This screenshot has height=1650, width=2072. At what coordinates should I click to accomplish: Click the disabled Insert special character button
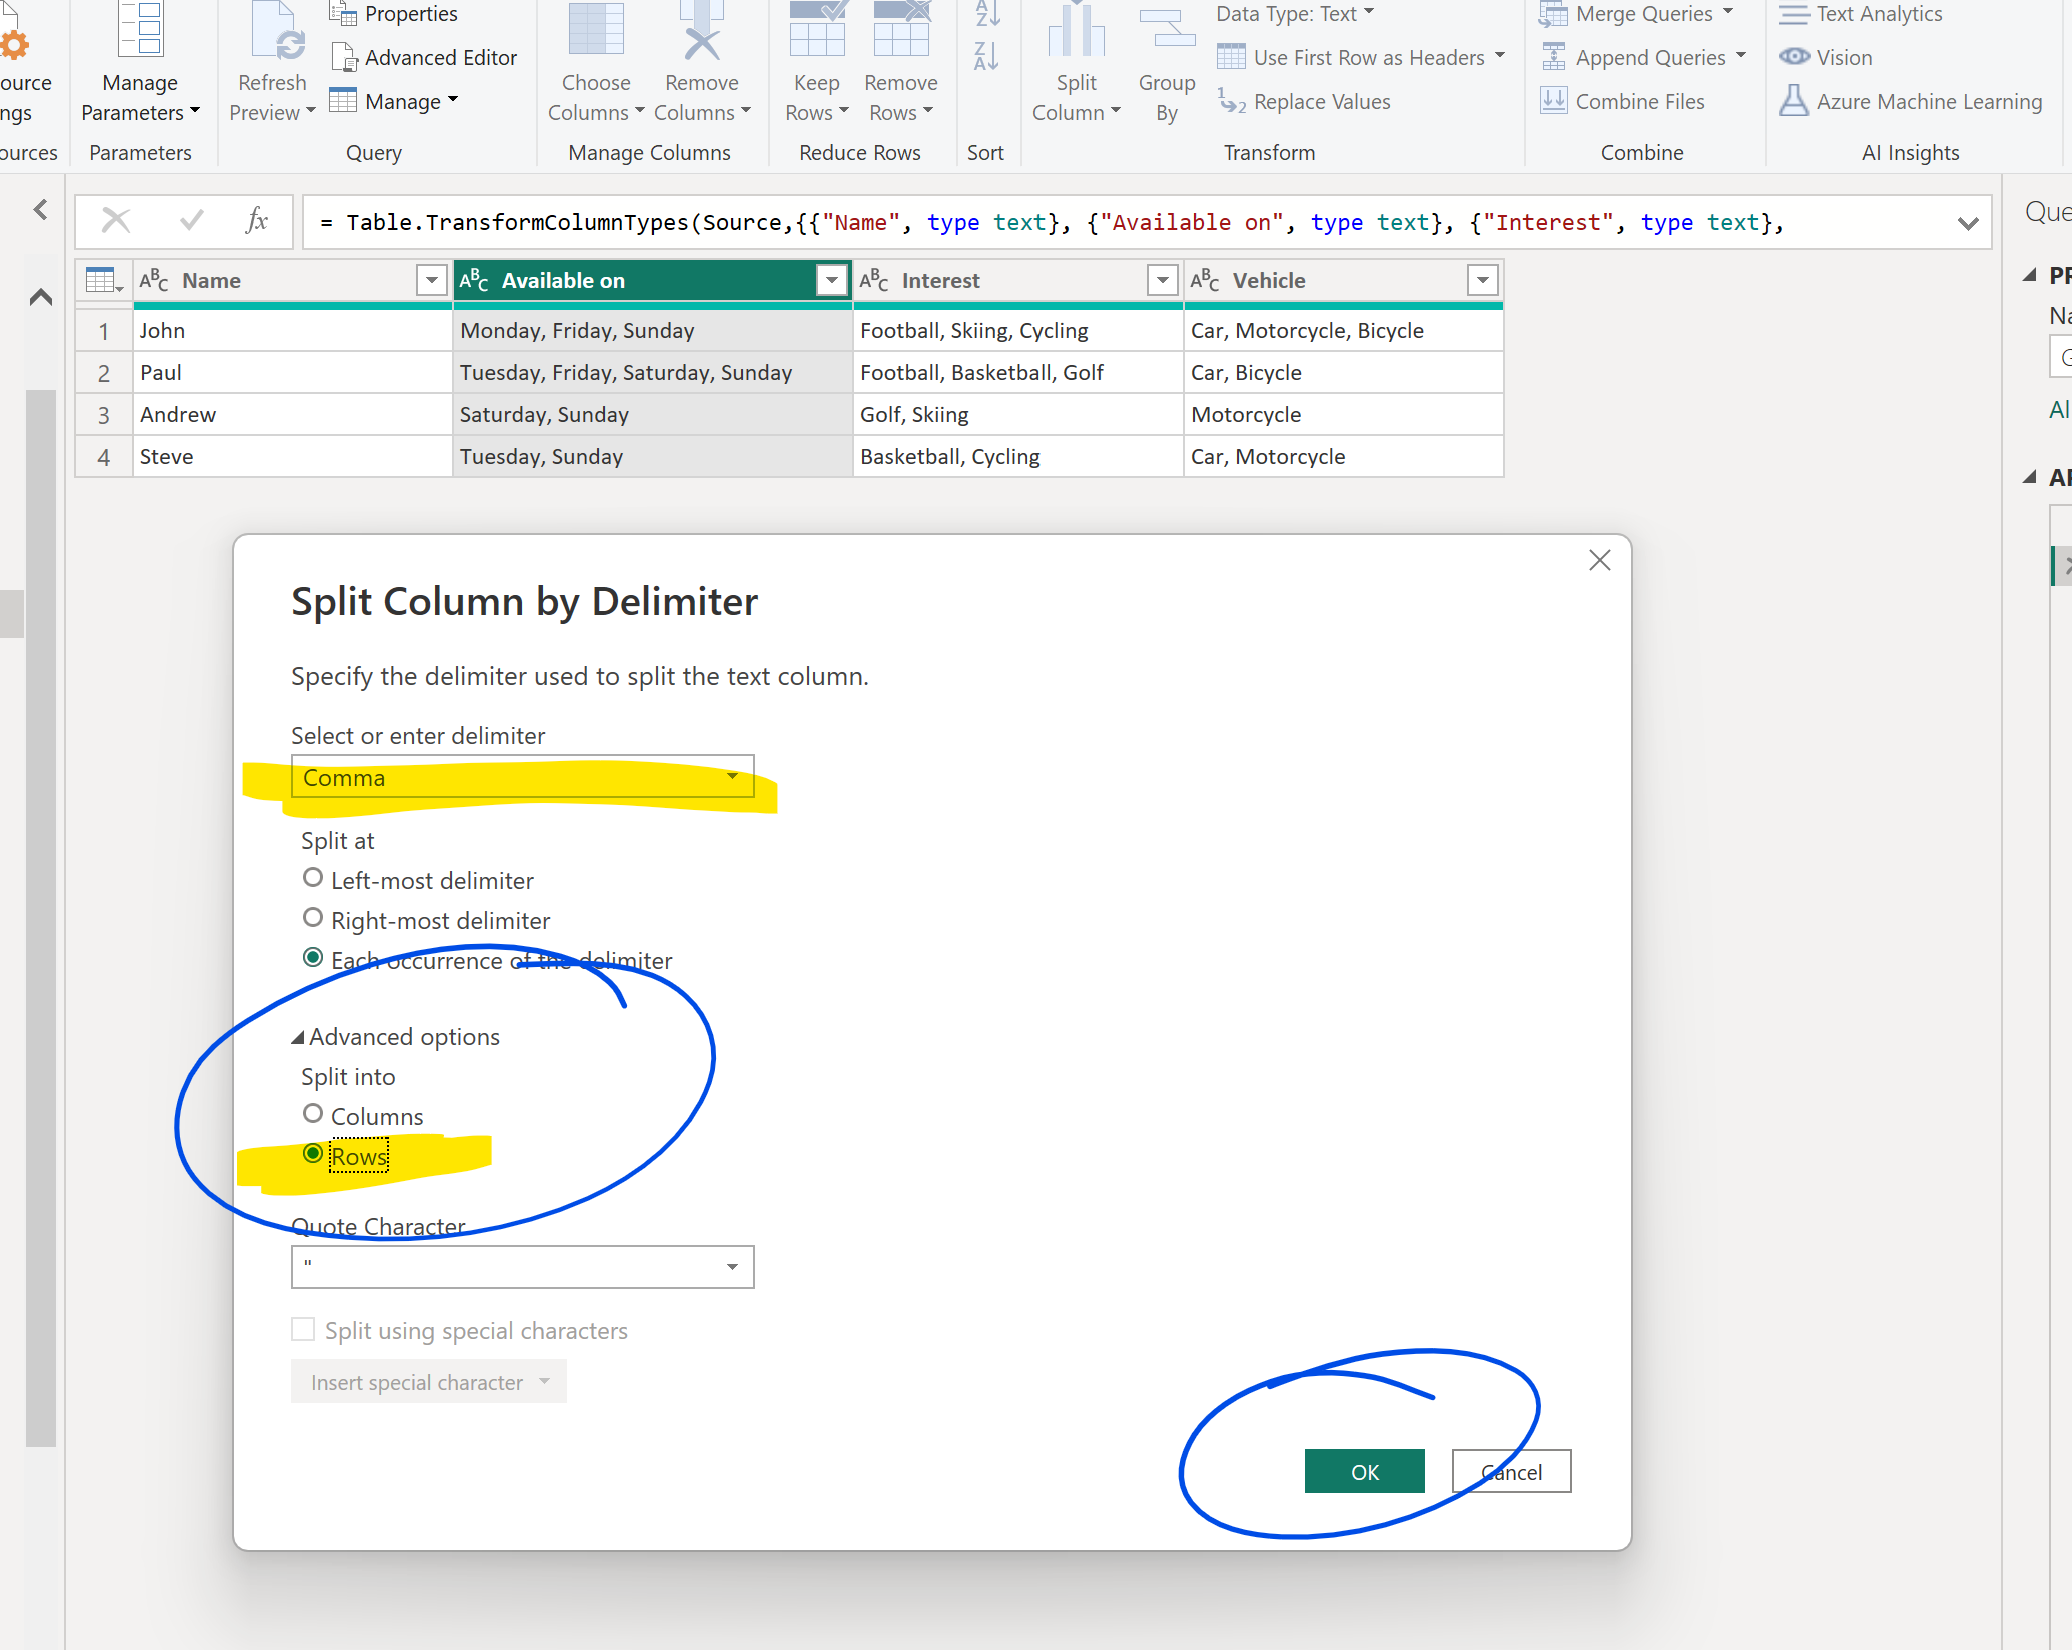(x=429, y=1382)
